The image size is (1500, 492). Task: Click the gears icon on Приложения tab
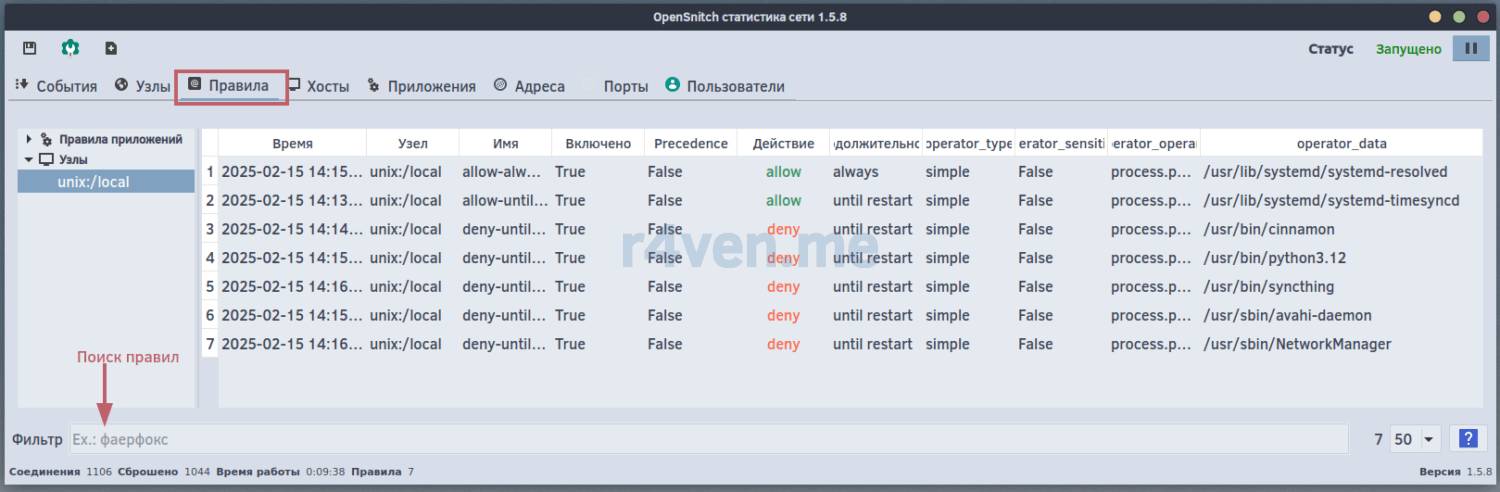(374, 86)
